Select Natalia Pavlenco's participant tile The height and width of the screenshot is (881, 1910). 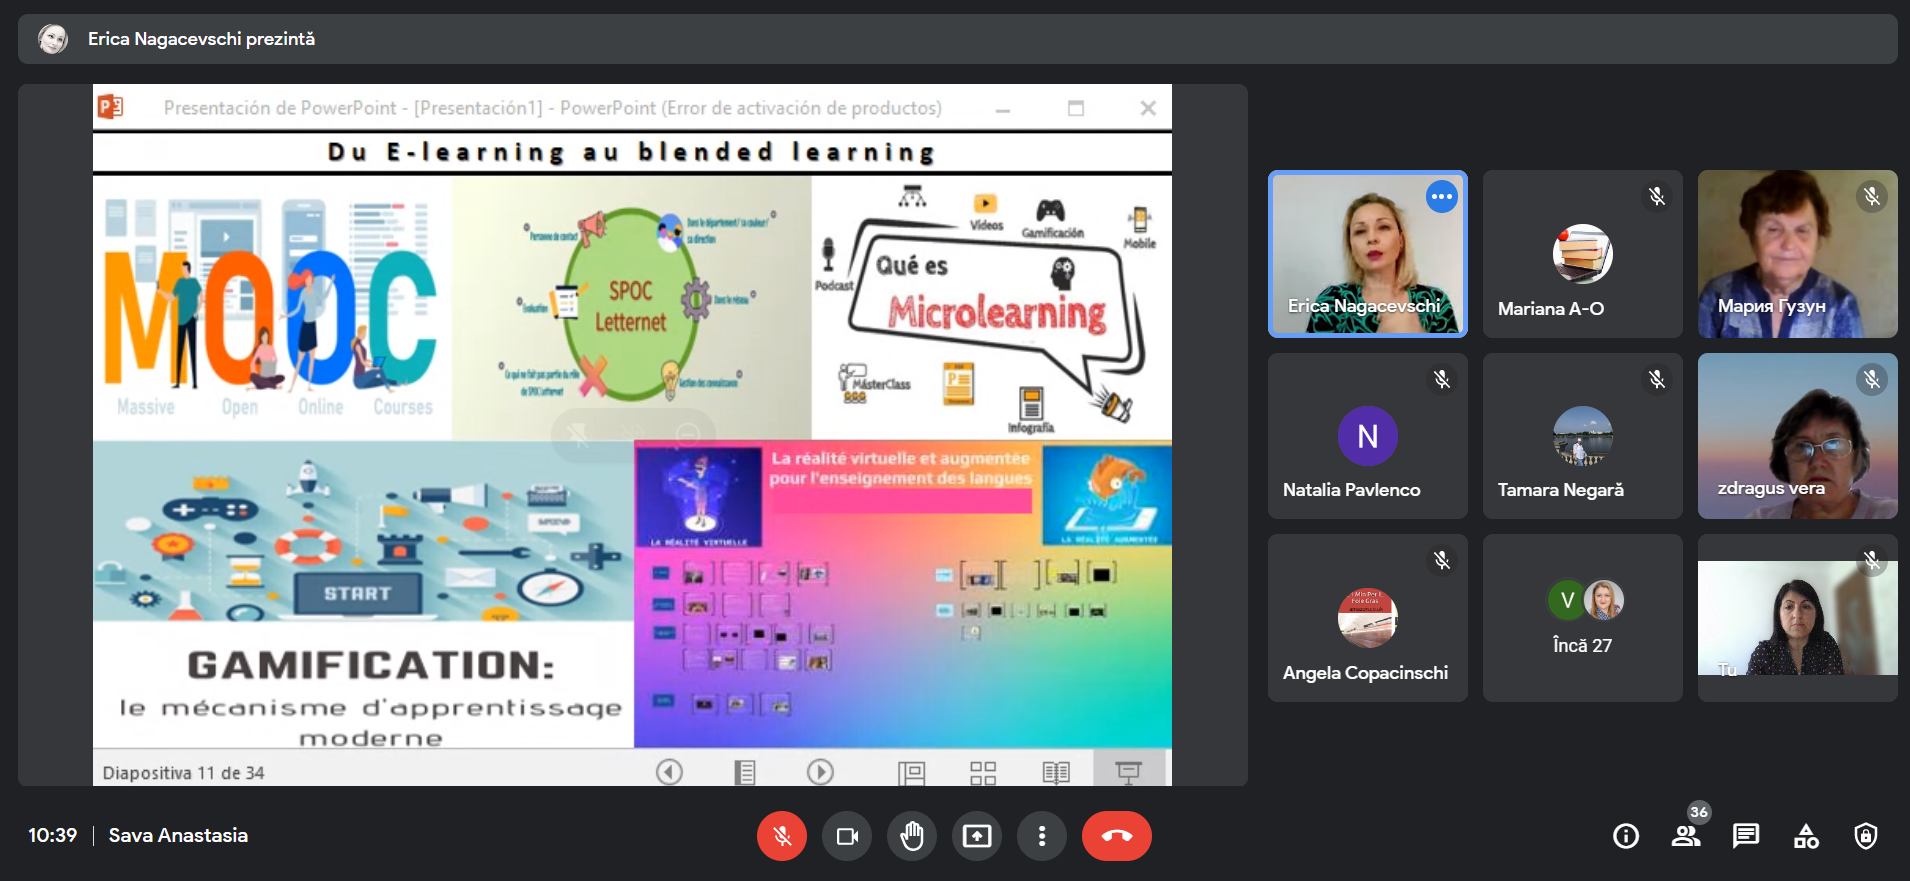pyautogui.click(x=1367, y=436)
